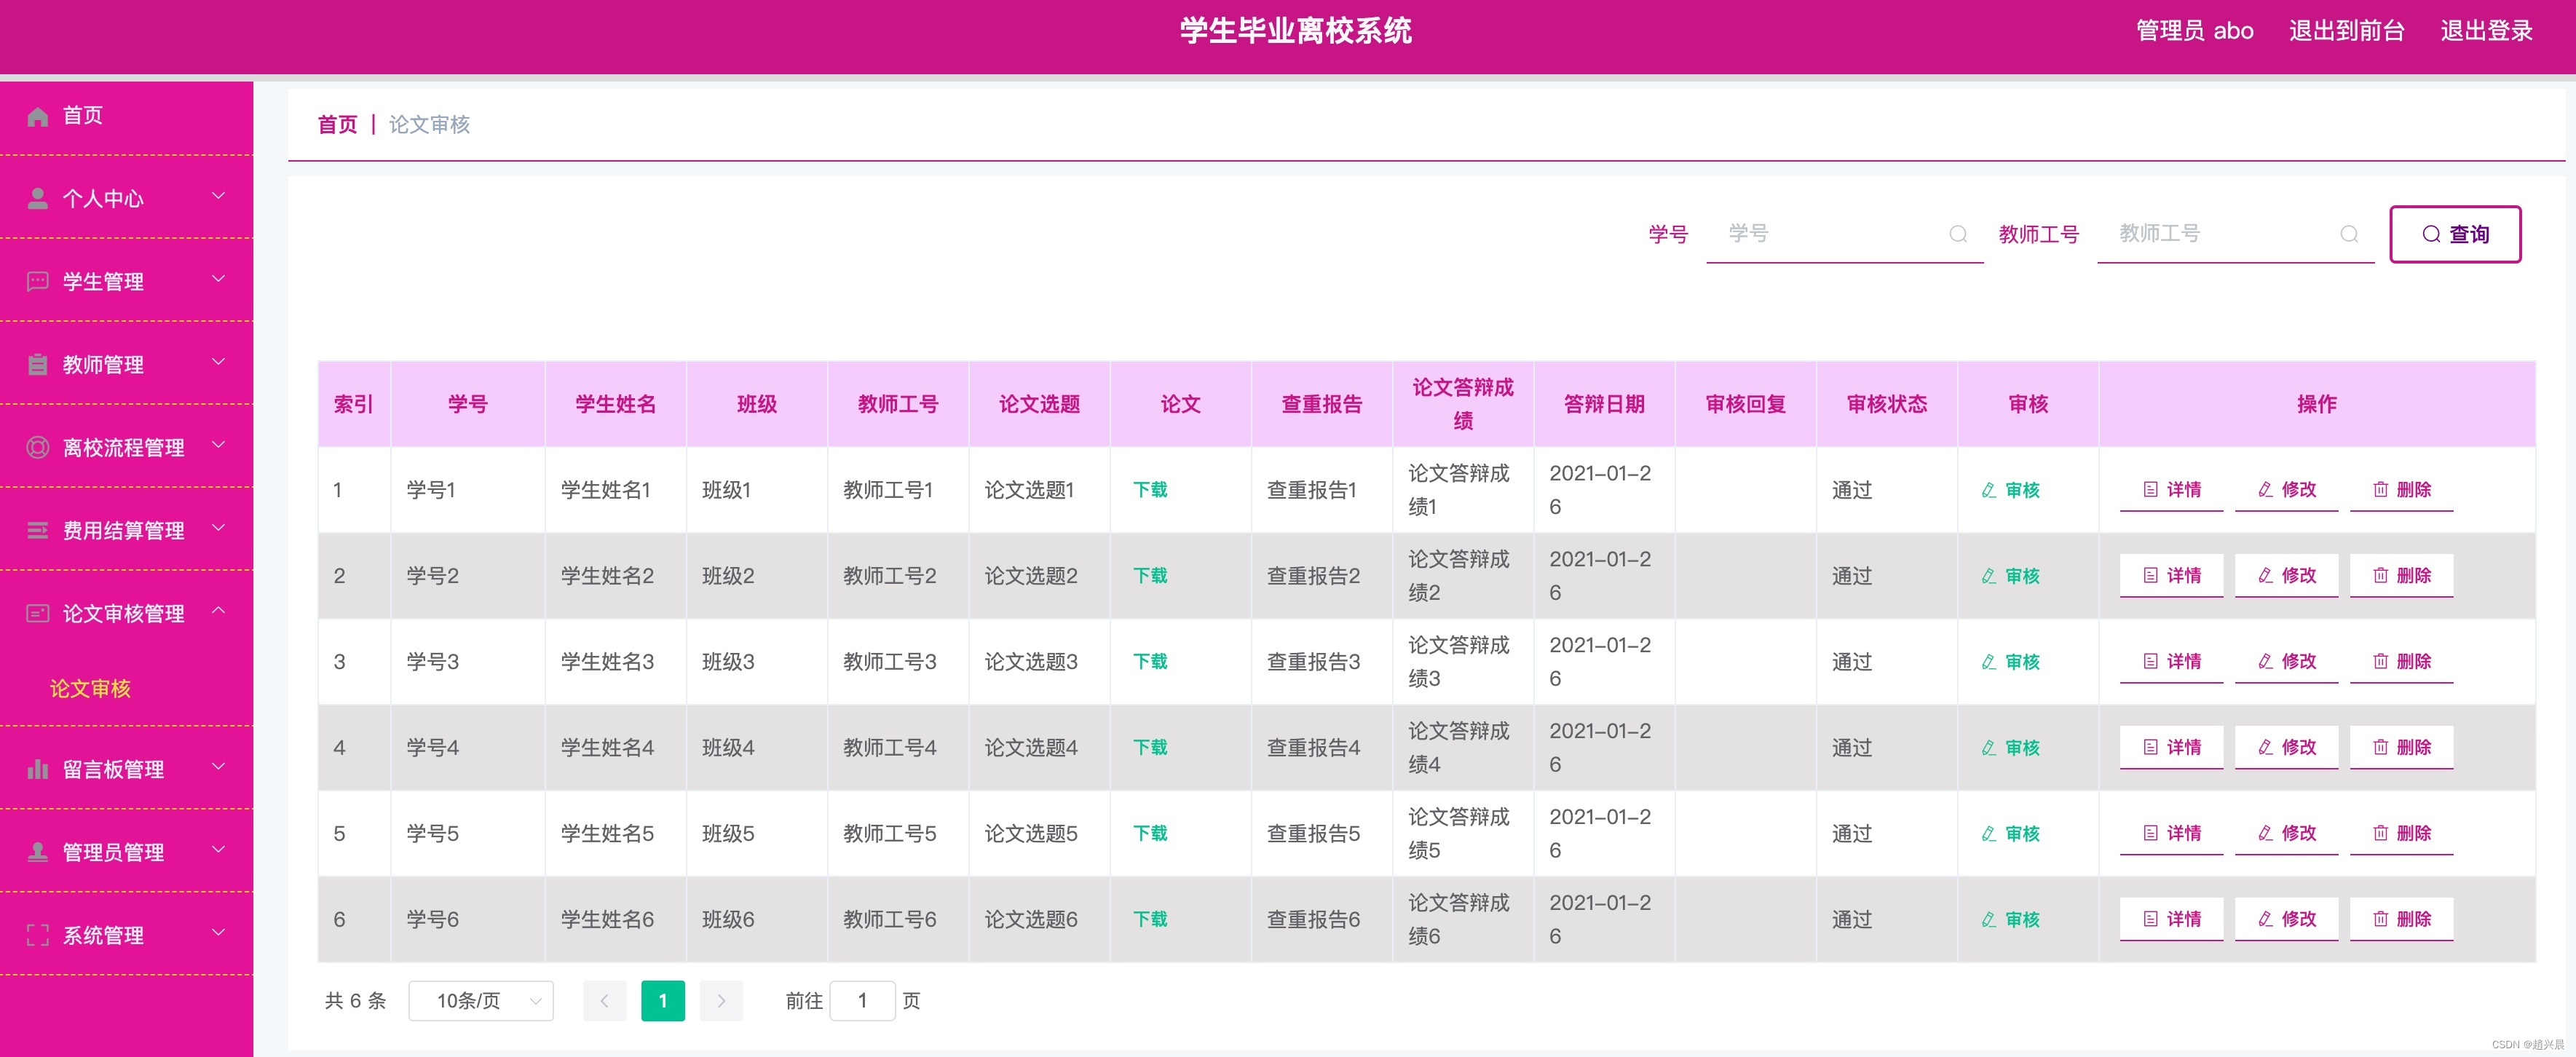Click the 审核状态 column header
The height and width of the screenshot is (1057, 2576).
pos(1887,404)
